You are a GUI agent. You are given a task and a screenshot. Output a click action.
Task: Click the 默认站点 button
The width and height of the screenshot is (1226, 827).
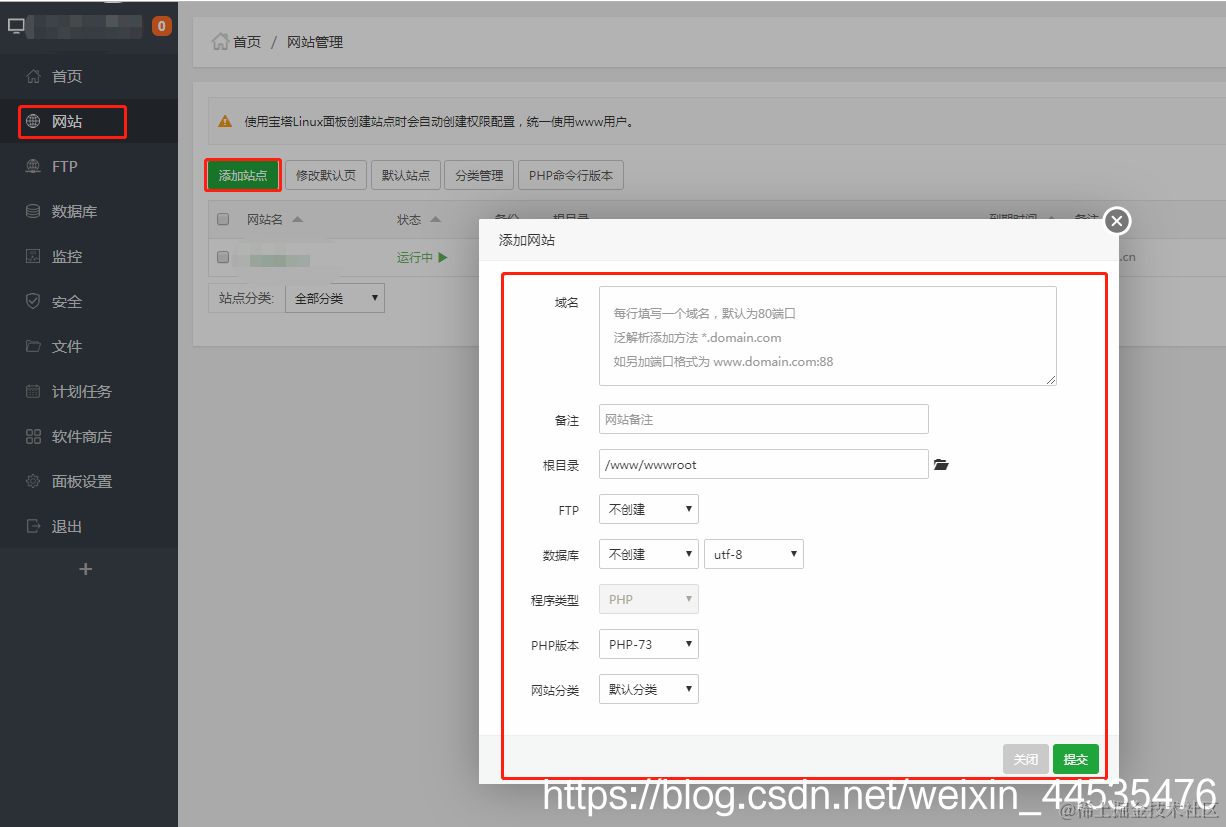(x=405, y=175)
